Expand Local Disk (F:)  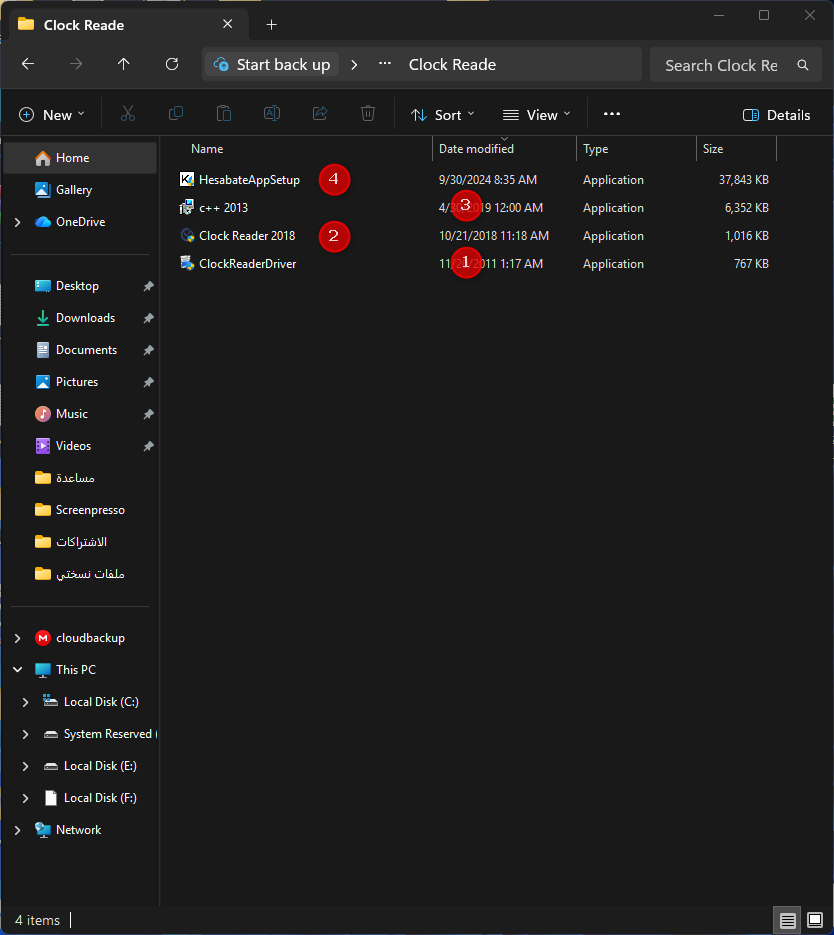25,798
